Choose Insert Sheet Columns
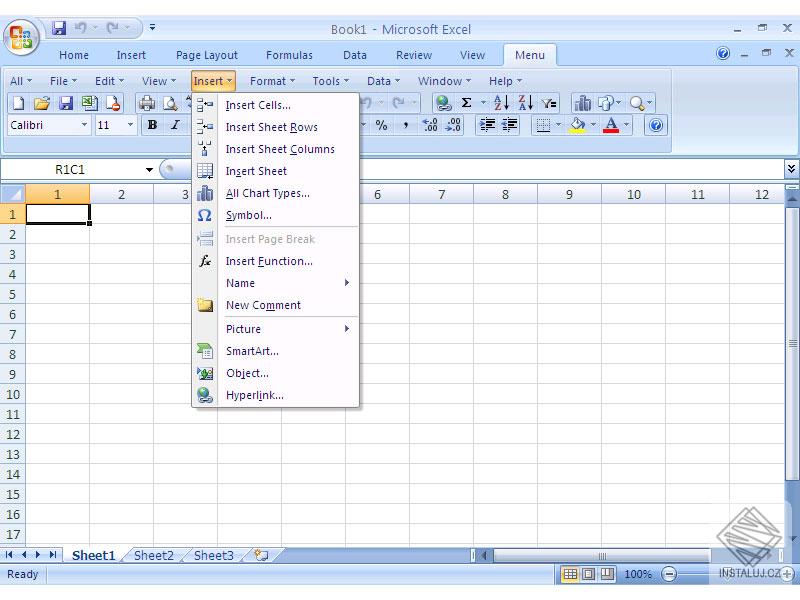This screenshot has height=600, width=800. 276,149
